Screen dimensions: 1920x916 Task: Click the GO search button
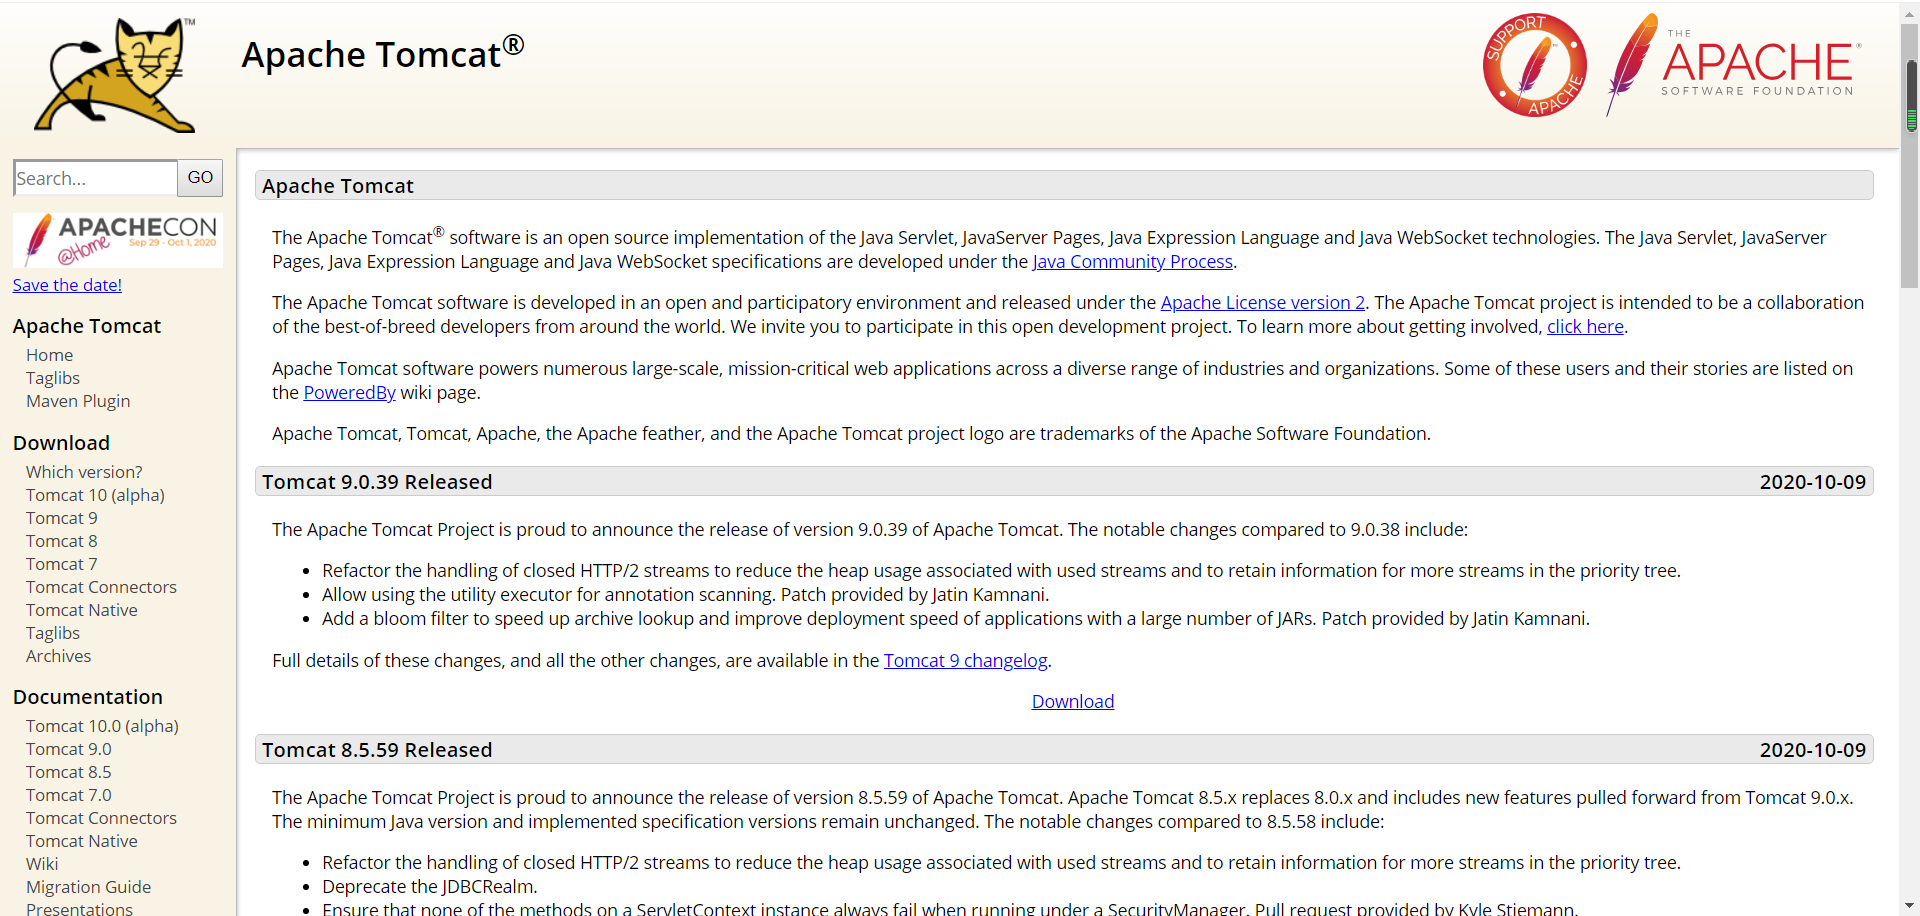200,178
